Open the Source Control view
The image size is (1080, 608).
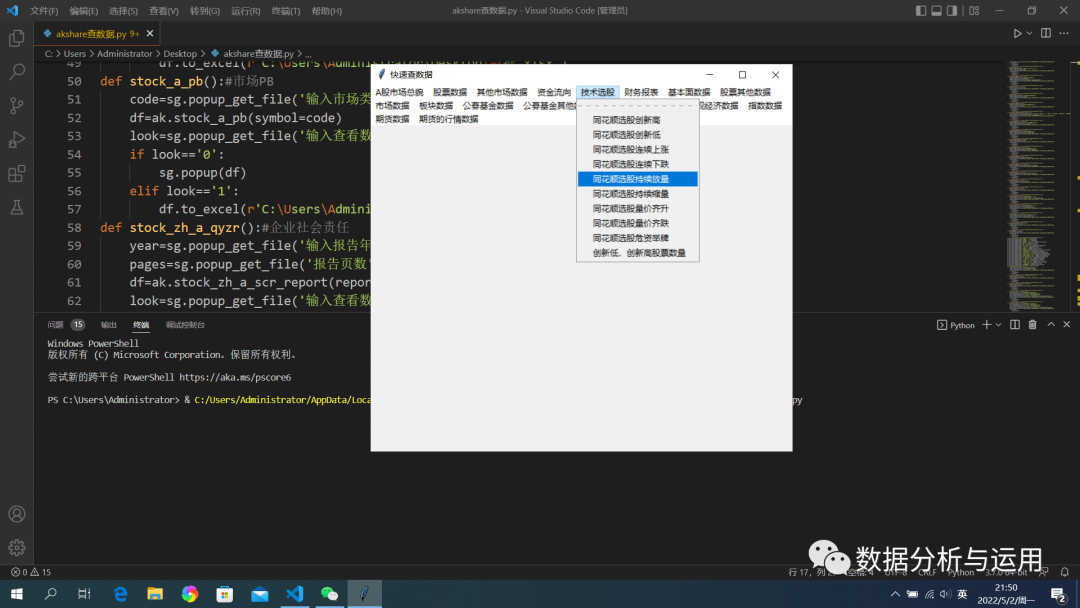(17, 105)
